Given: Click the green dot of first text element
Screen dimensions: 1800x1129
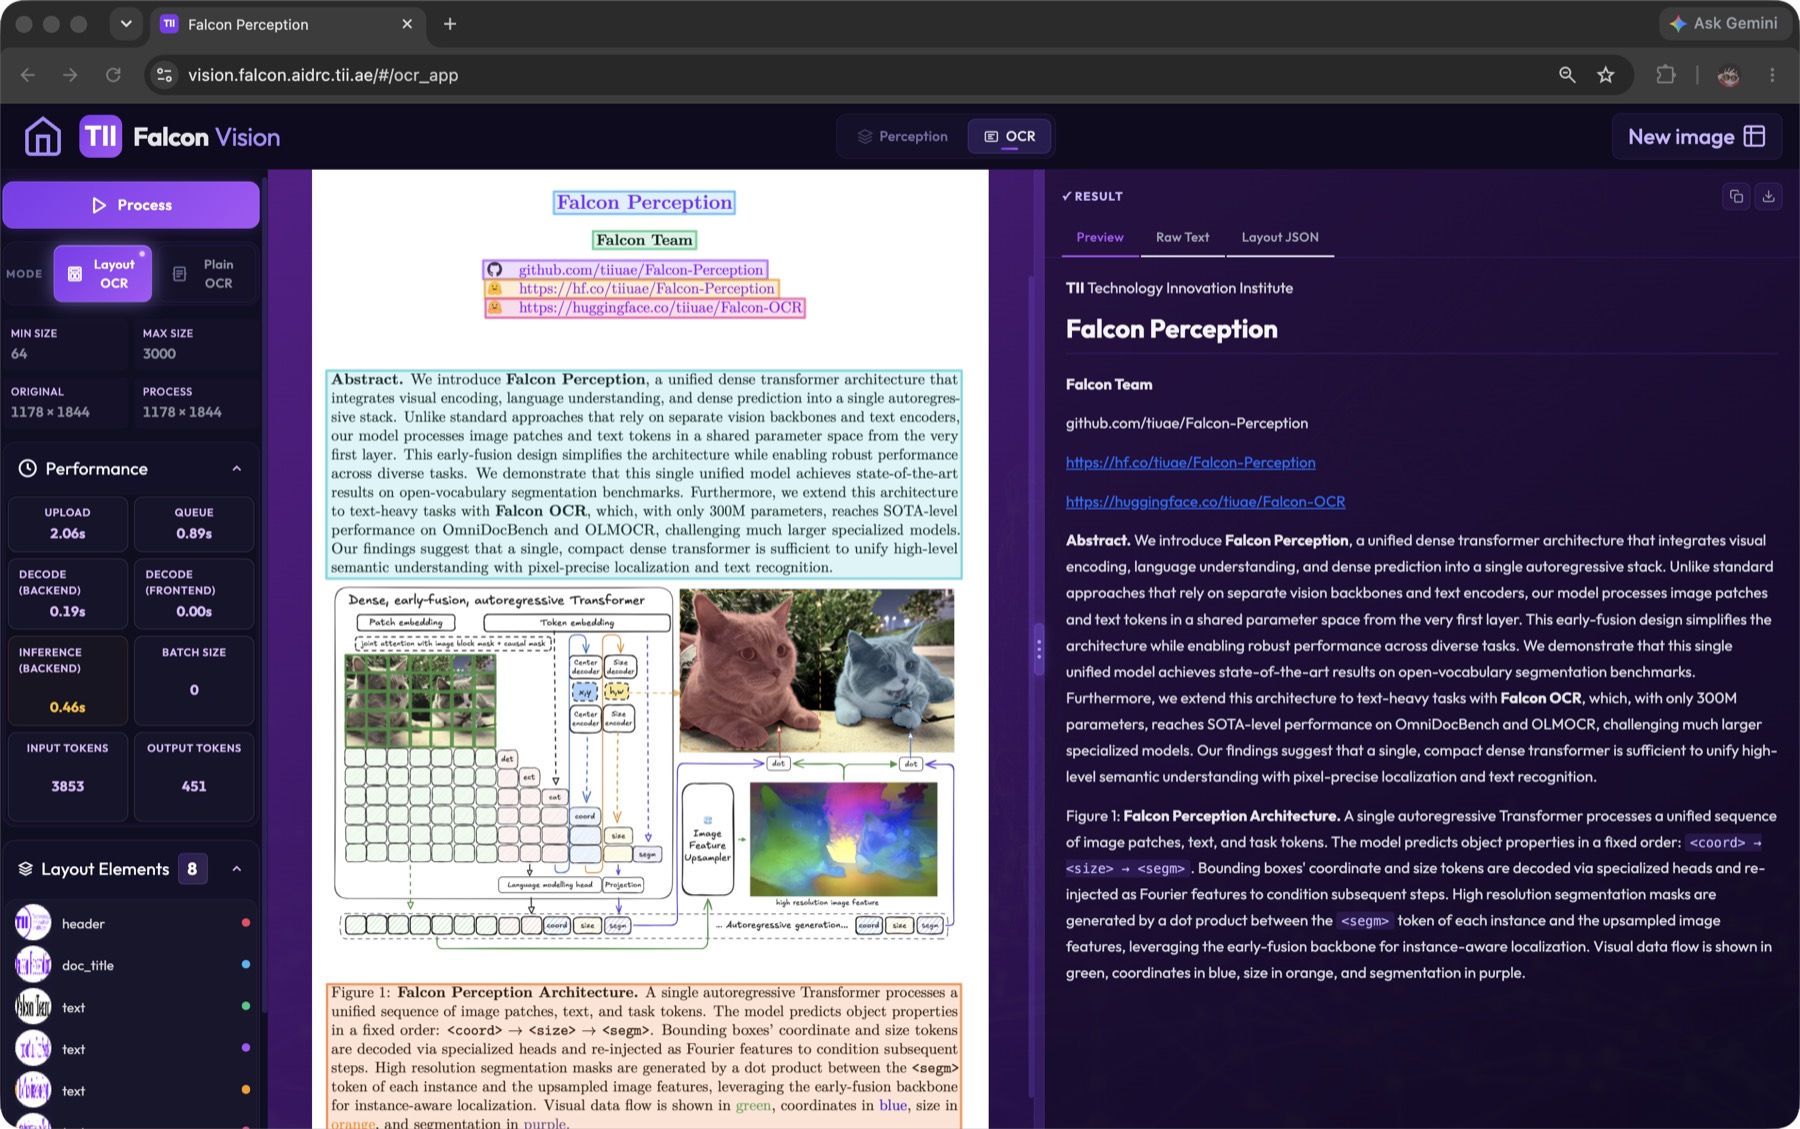Looking at the screenshot, I should (x=245, y=1006).
